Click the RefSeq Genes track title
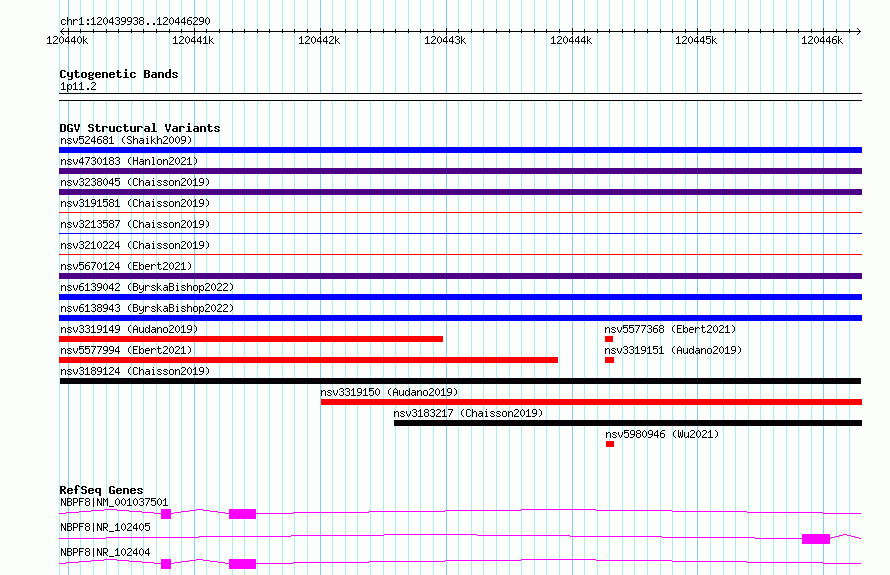 (x=101, y=490)
